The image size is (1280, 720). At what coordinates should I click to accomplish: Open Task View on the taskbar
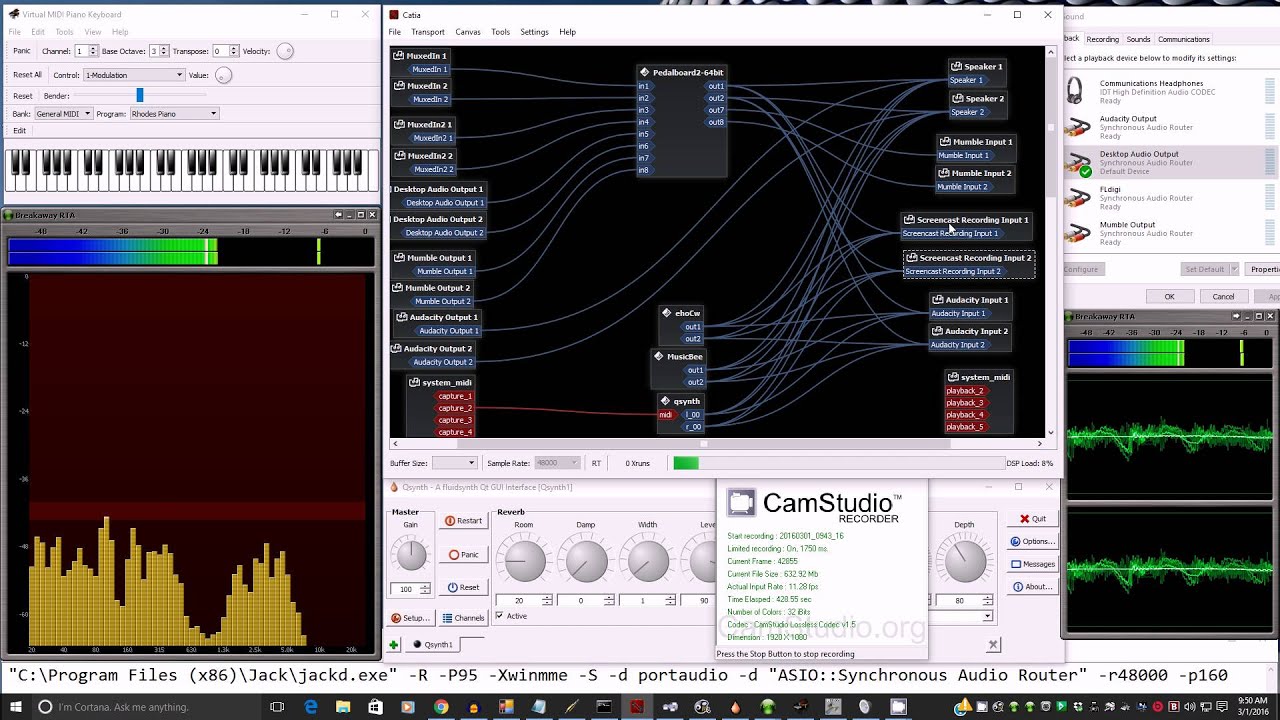278,707
